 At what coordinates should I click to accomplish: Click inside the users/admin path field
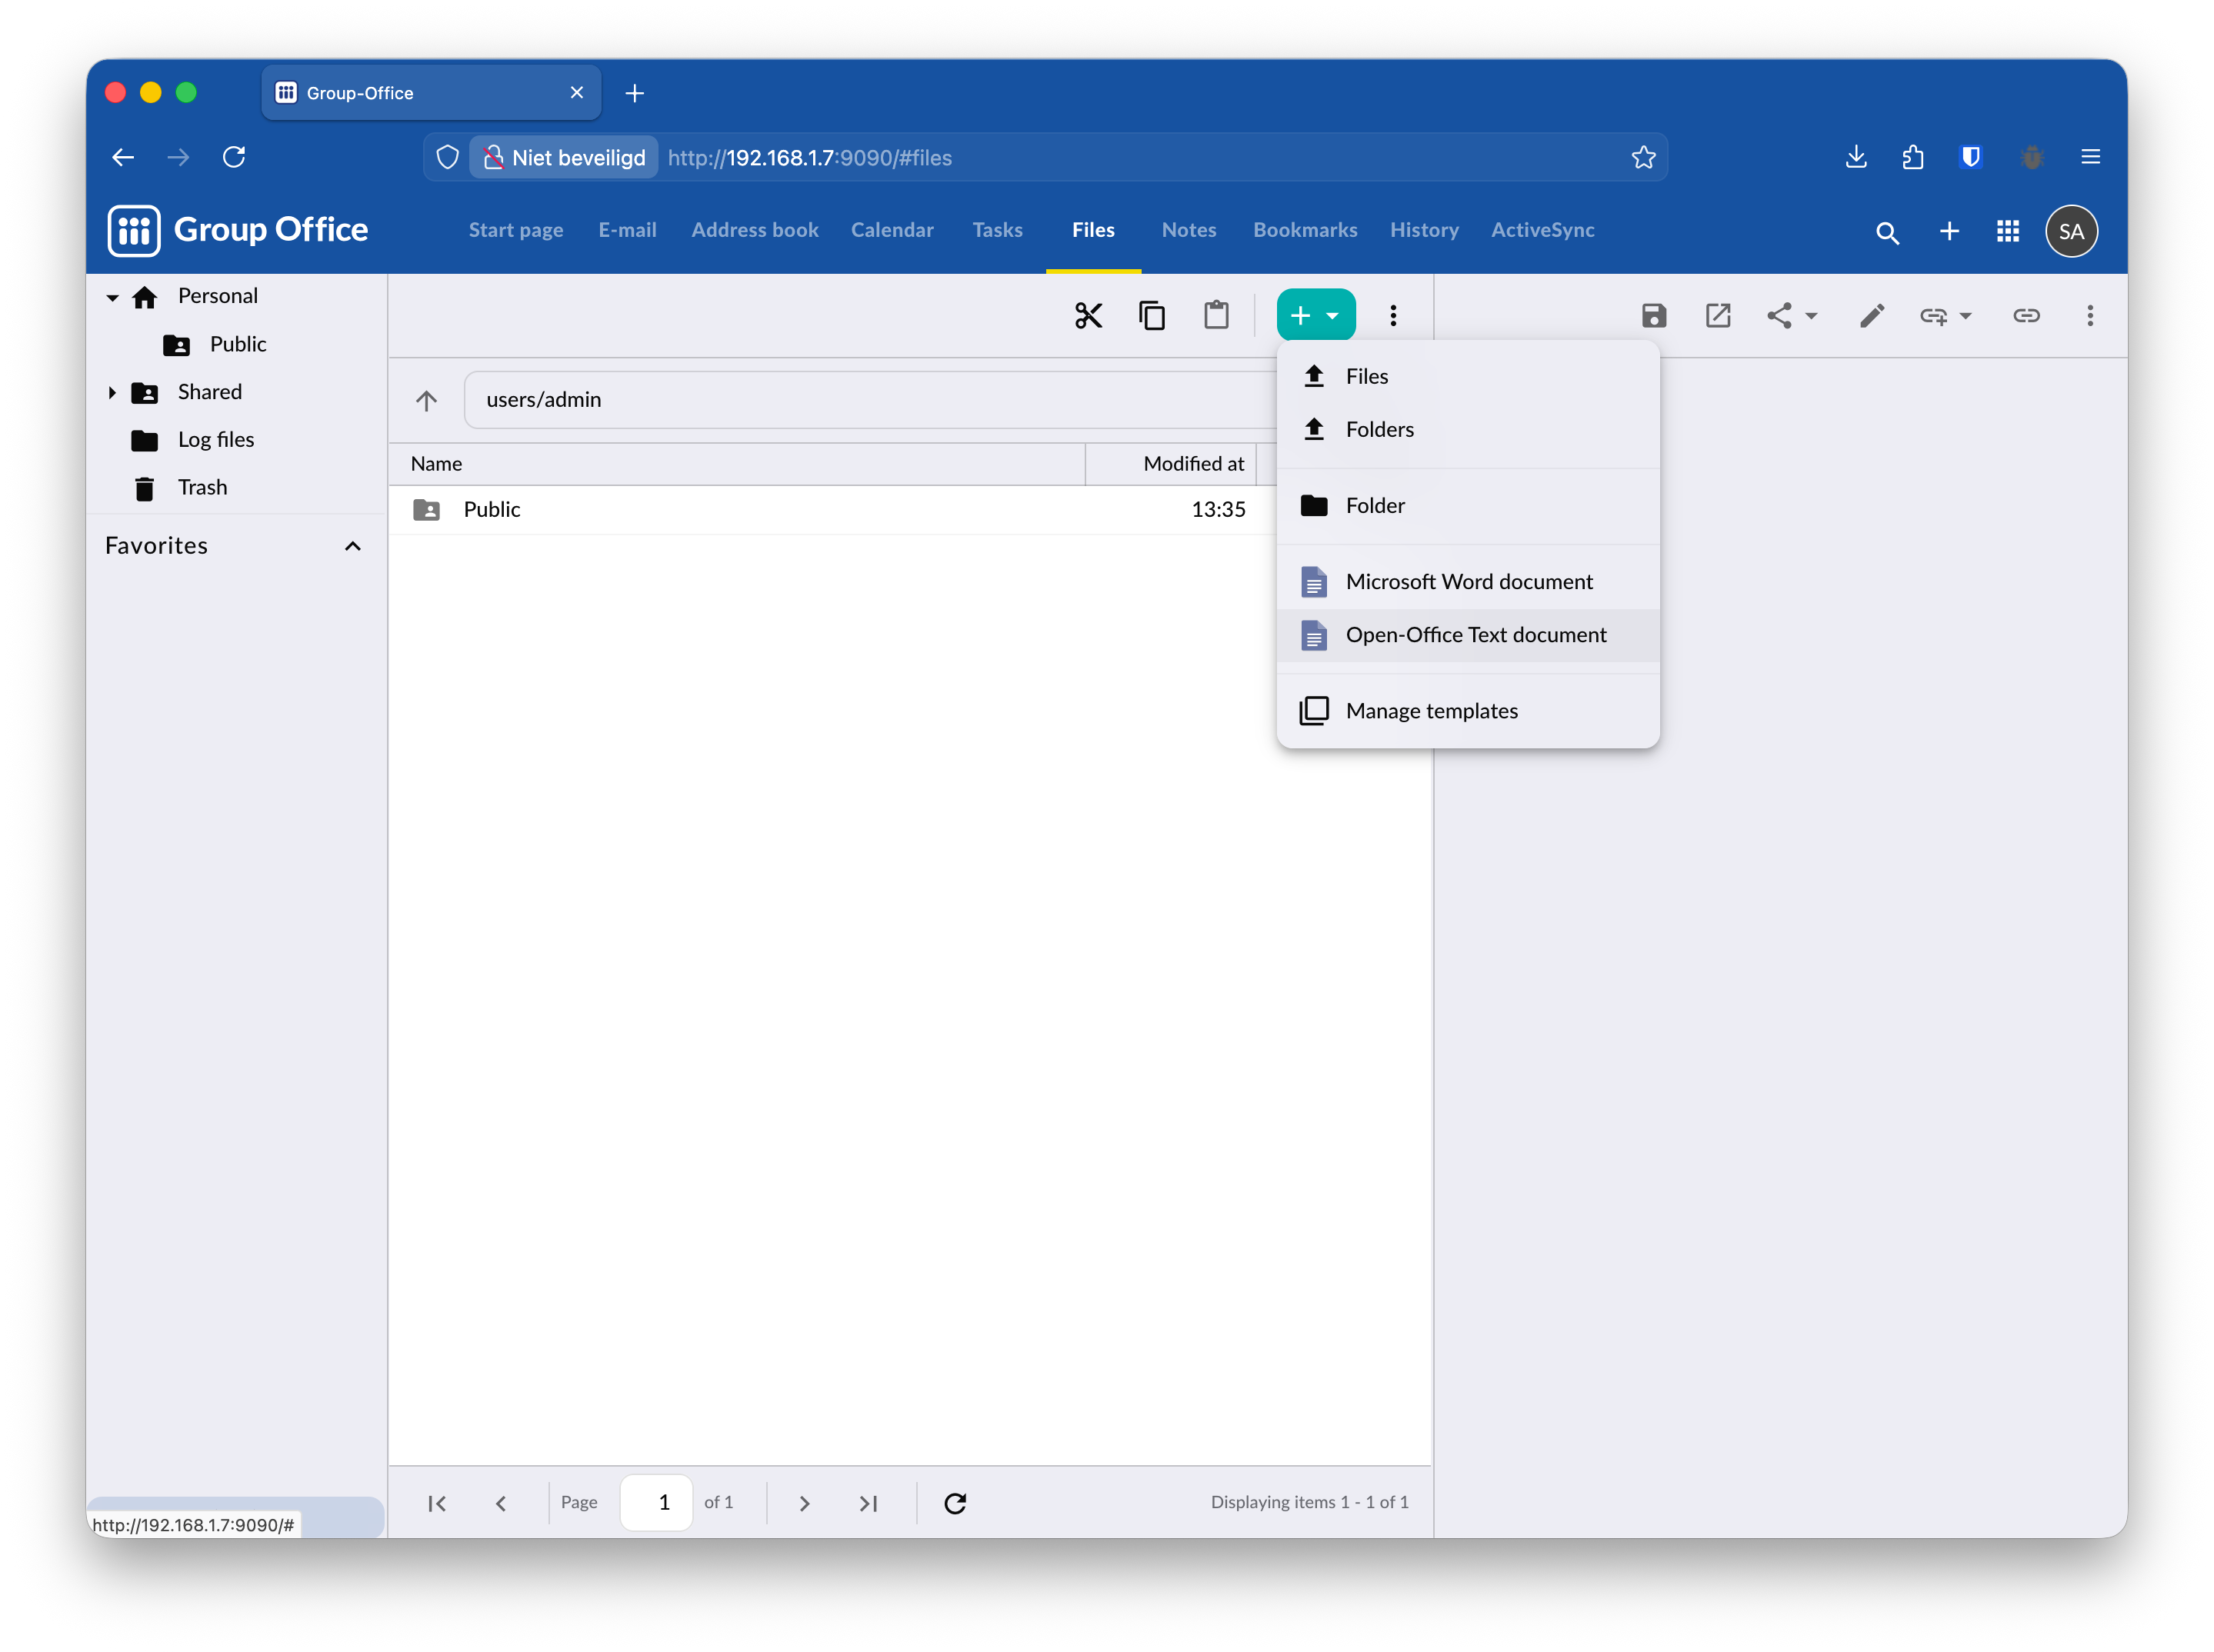700,399
